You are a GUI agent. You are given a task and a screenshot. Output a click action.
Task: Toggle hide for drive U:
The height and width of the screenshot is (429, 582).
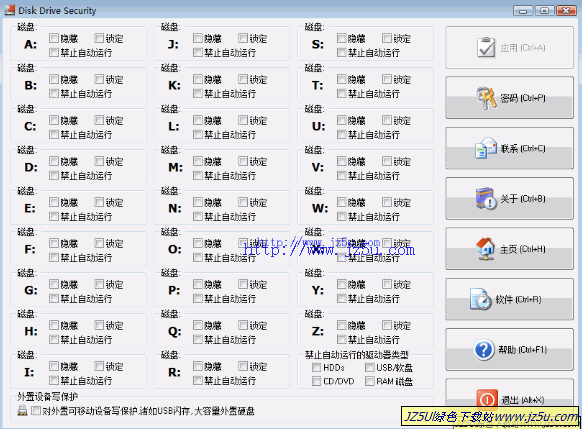pos(341,120)
